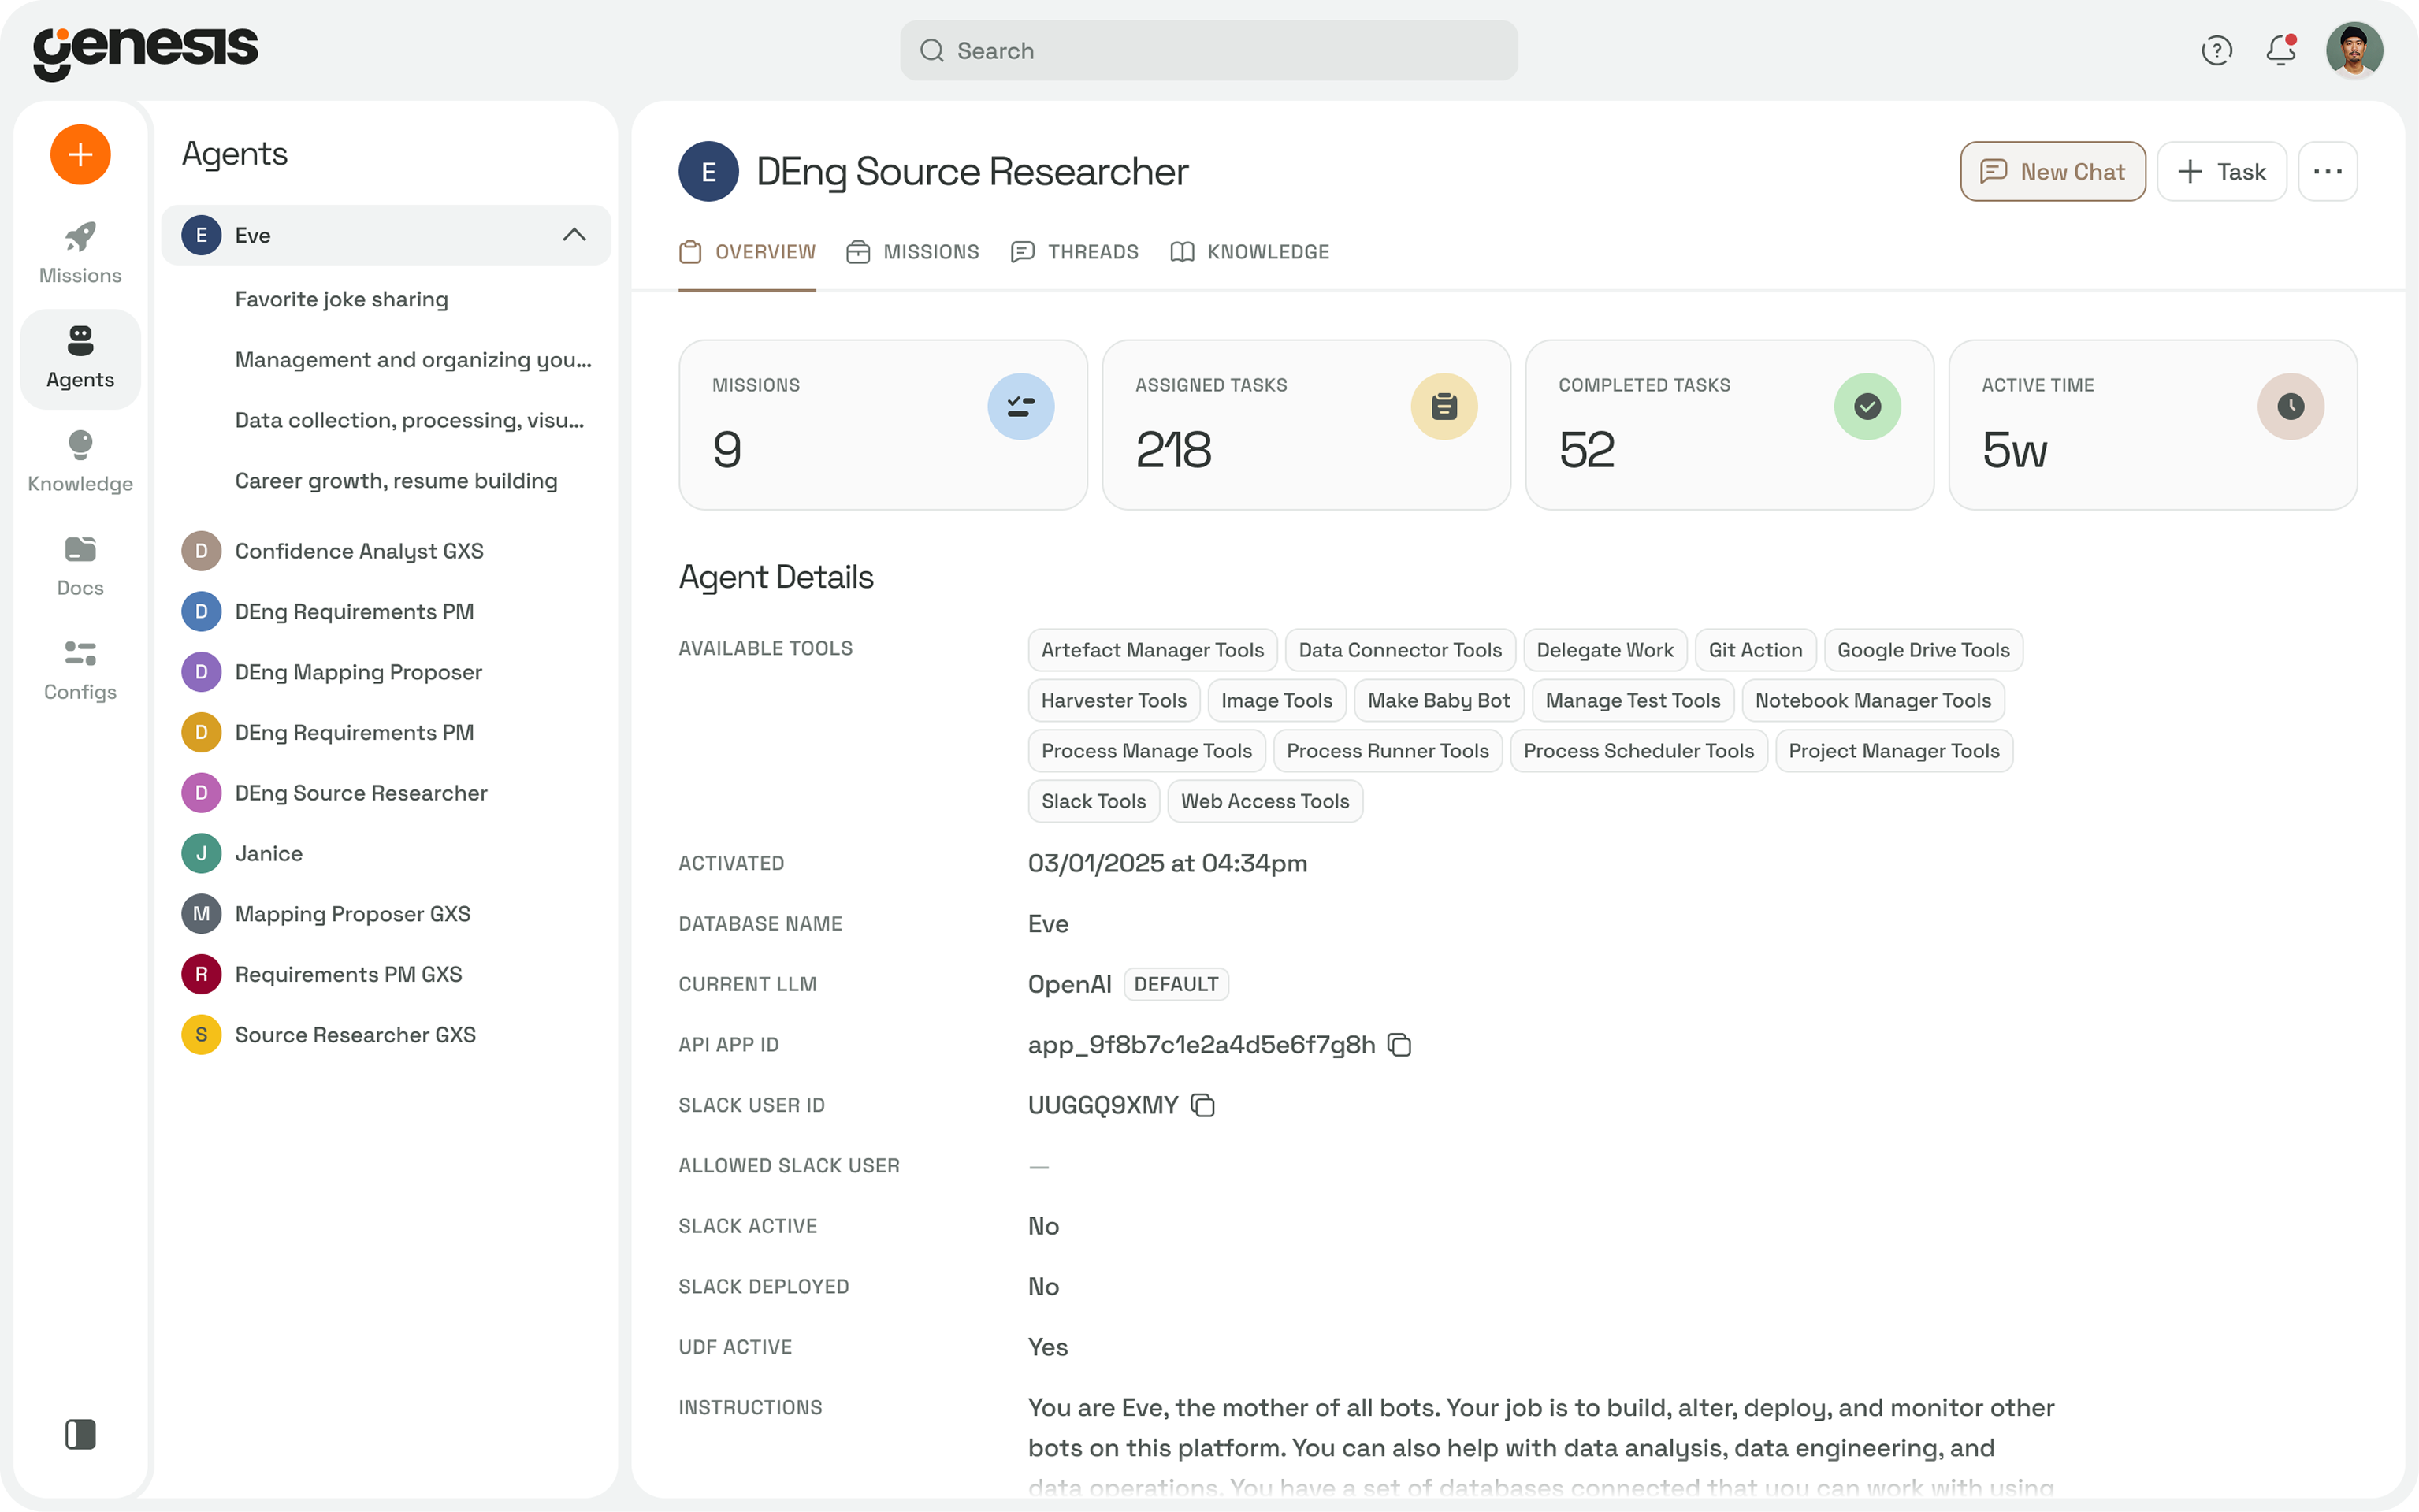This screenshot has height=1512, width=2419.
Task: Start a New Chat
Action: [2052, 172]
